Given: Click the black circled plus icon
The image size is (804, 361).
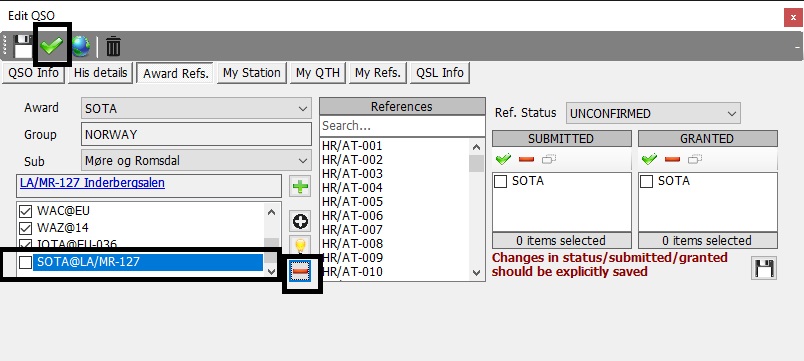Looking at the screenshot, I should [x=300, y=222].
